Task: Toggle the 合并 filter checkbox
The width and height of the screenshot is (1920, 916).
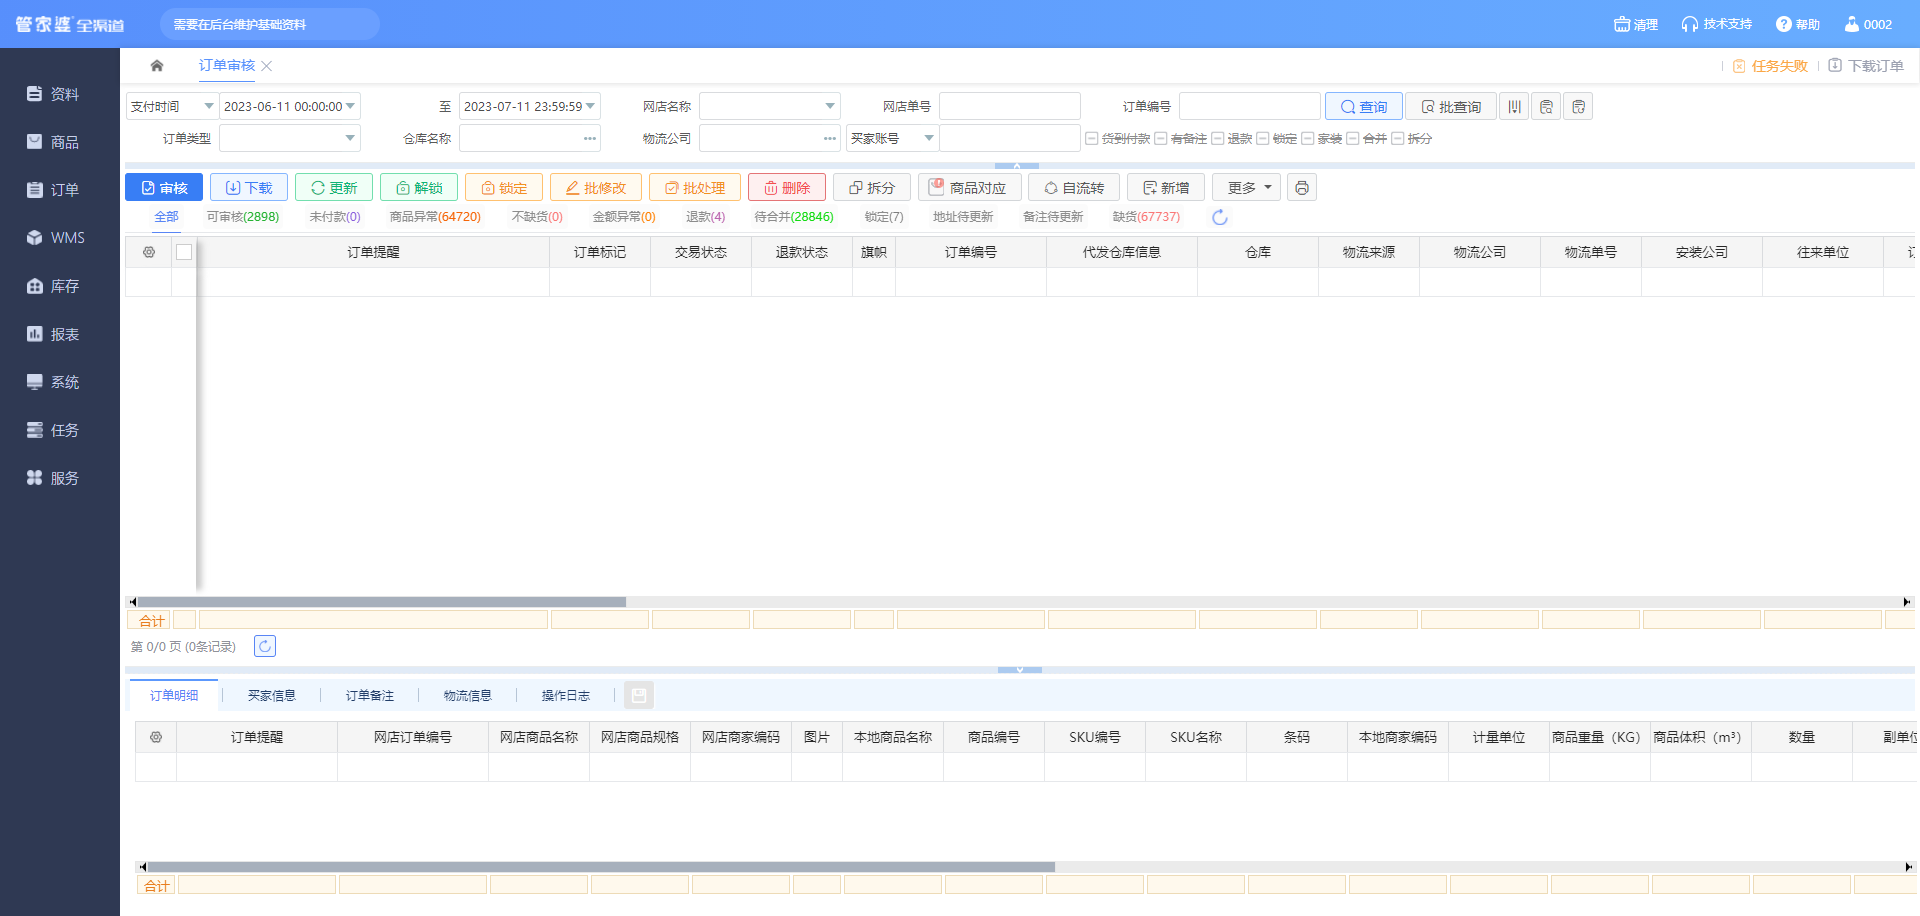Action: click(1353, 139)
